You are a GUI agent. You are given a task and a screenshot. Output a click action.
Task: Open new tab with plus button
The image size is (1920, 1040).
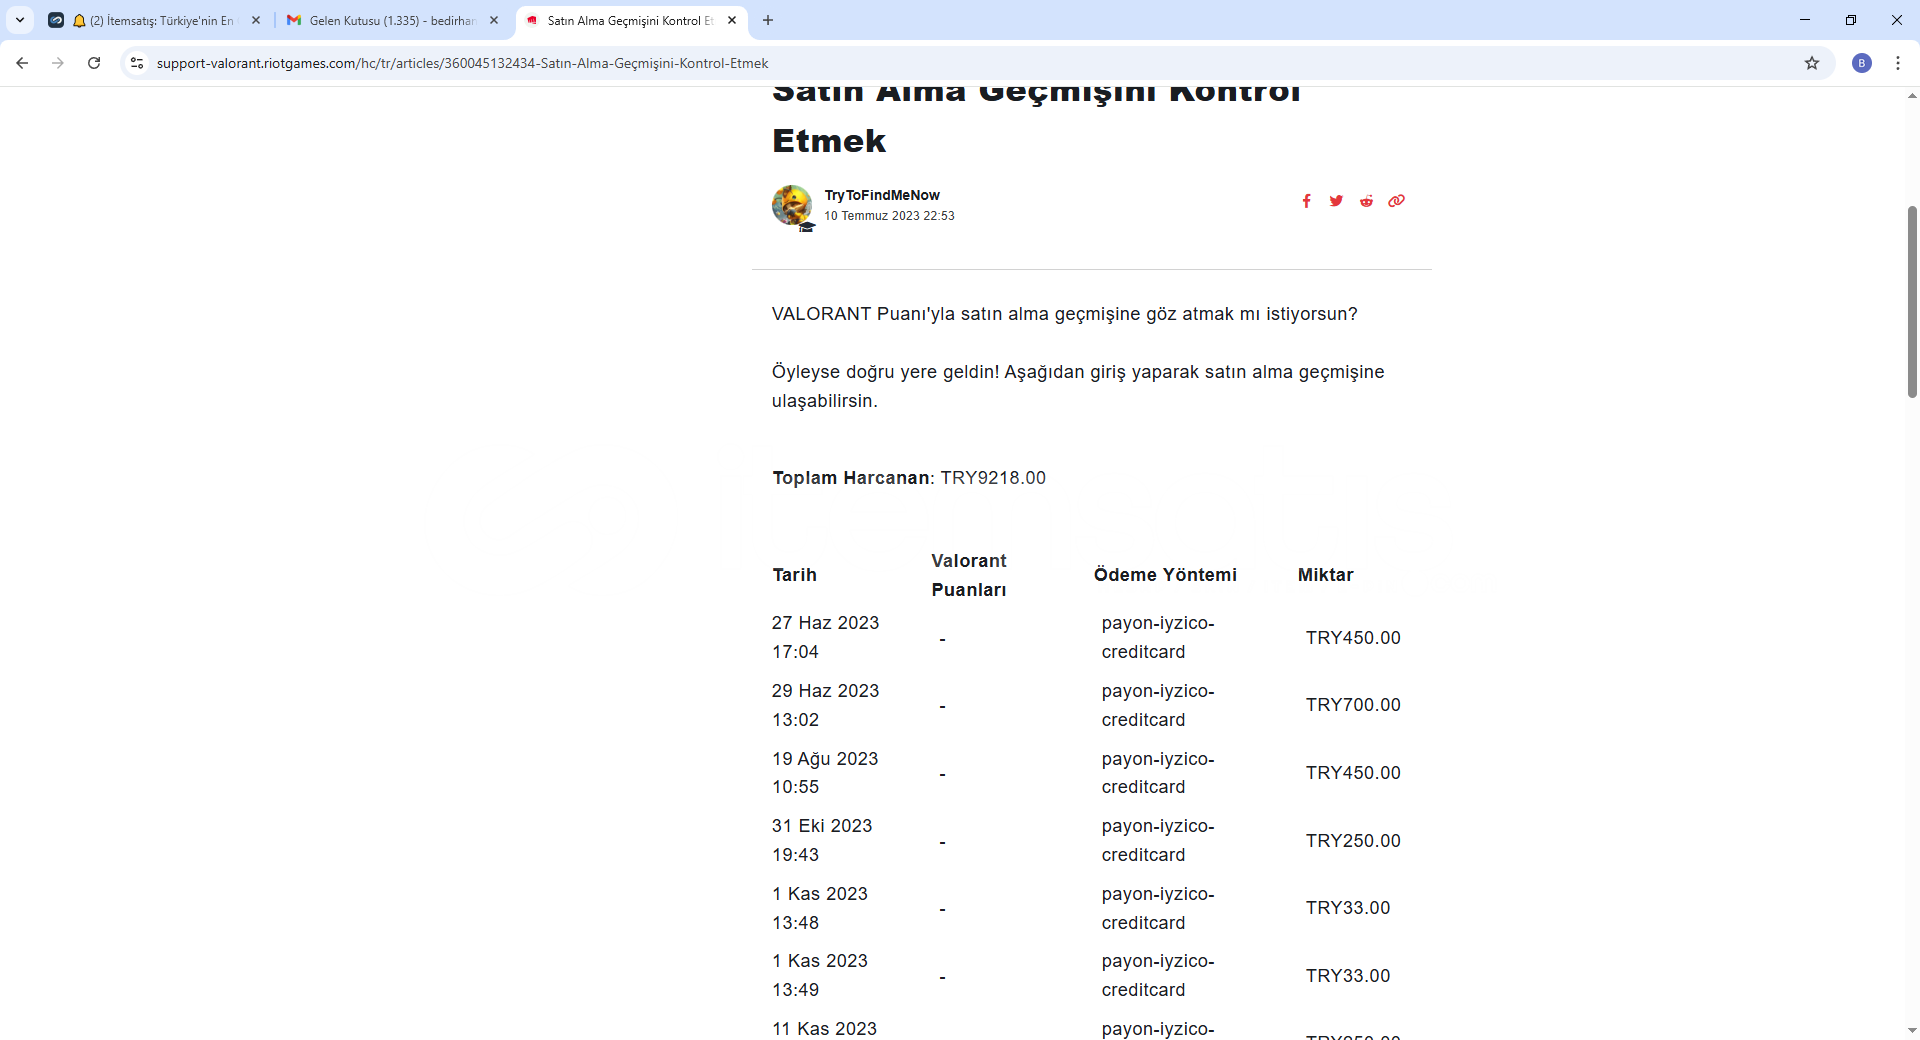pos(768,20)
